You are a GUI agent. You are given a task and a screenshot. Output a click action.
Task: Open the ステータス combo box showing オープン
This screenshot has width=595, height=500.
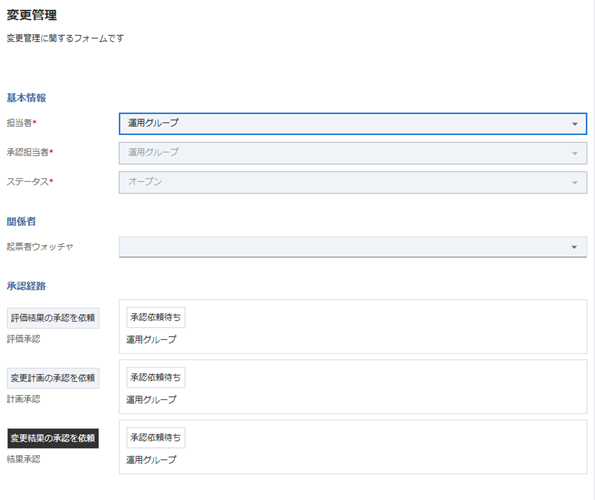coord(353,182)
